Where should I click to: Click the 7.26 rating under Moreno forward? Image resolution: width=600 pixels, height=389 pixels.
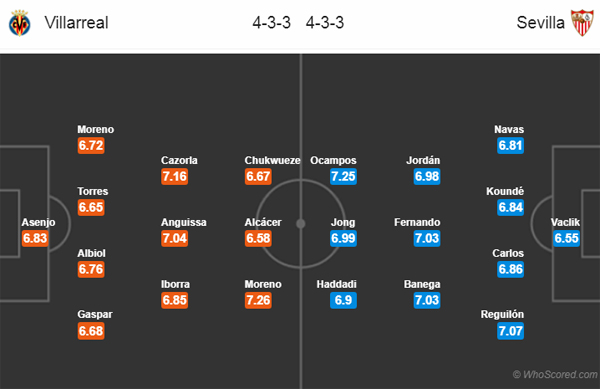click(x=258, y=300)
